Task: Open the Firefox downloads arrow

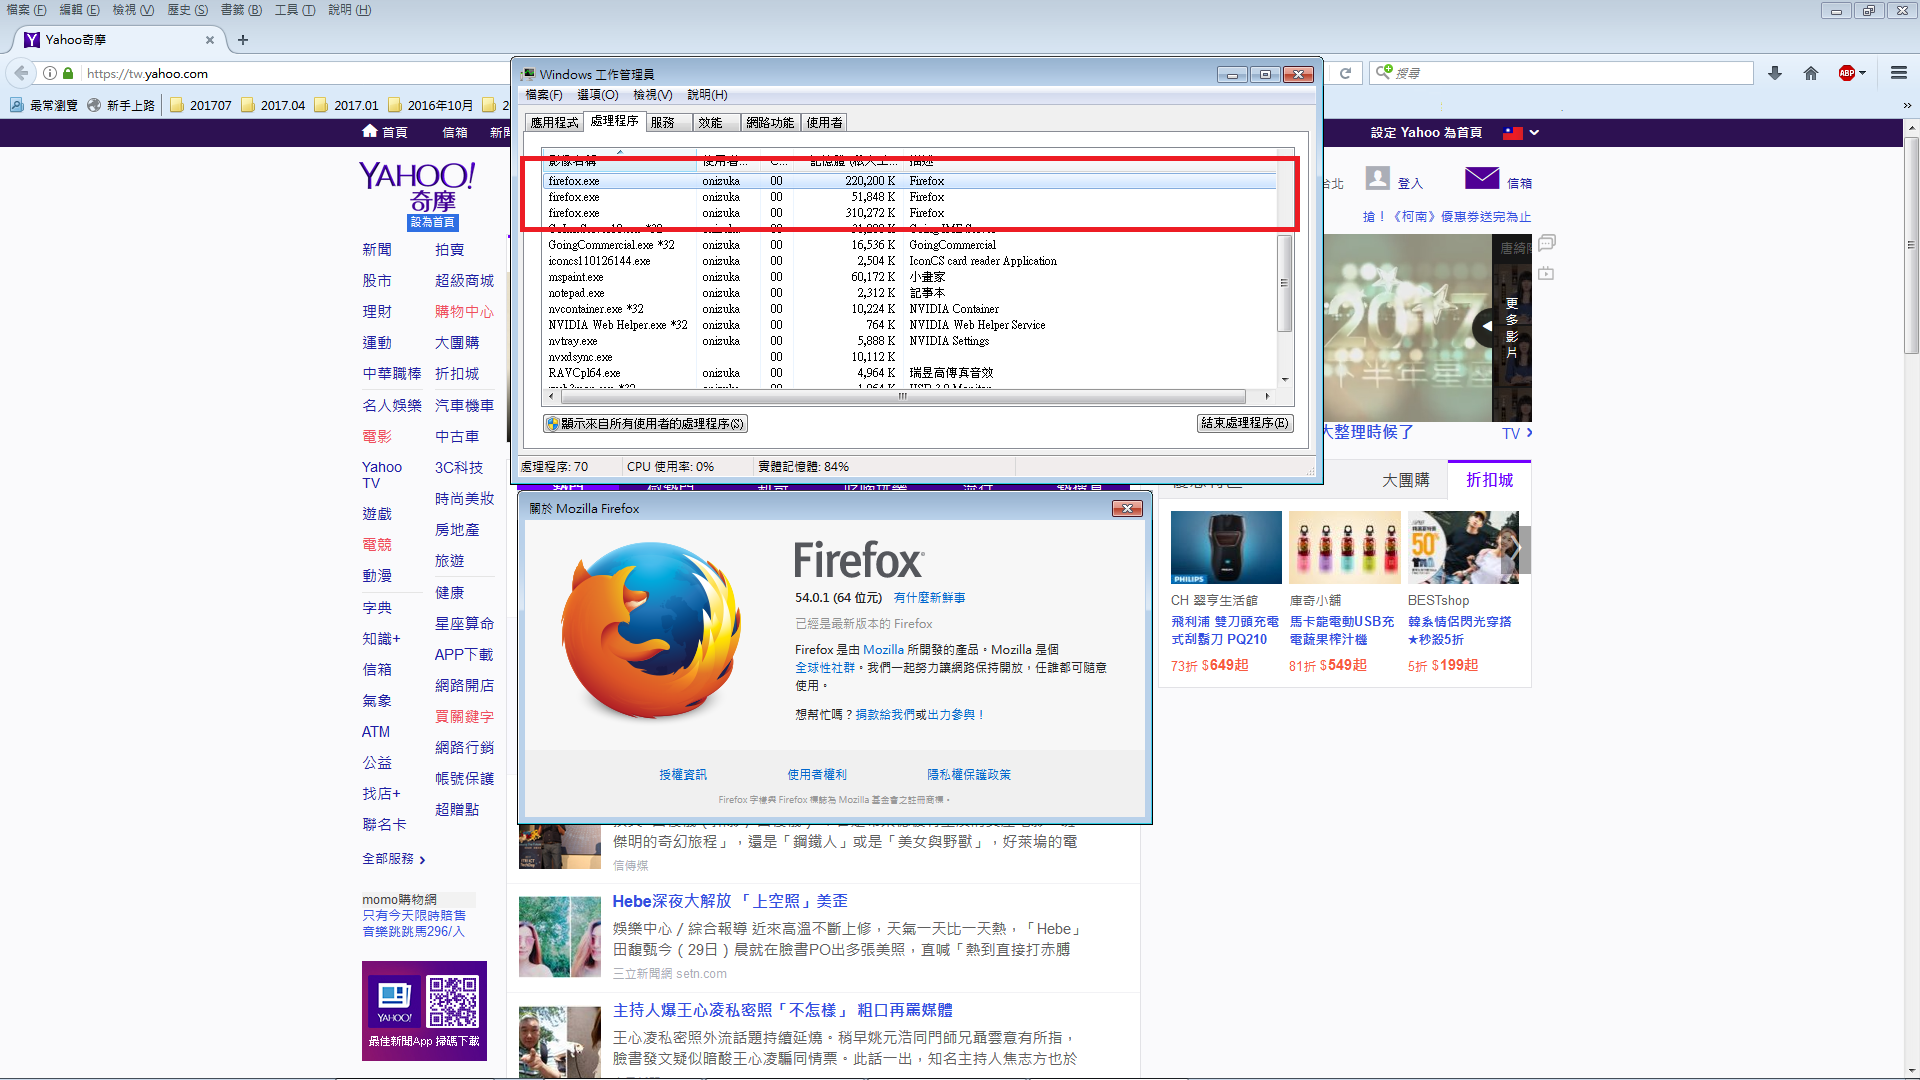Action: pyautogui.click(x=1775, y=73)
